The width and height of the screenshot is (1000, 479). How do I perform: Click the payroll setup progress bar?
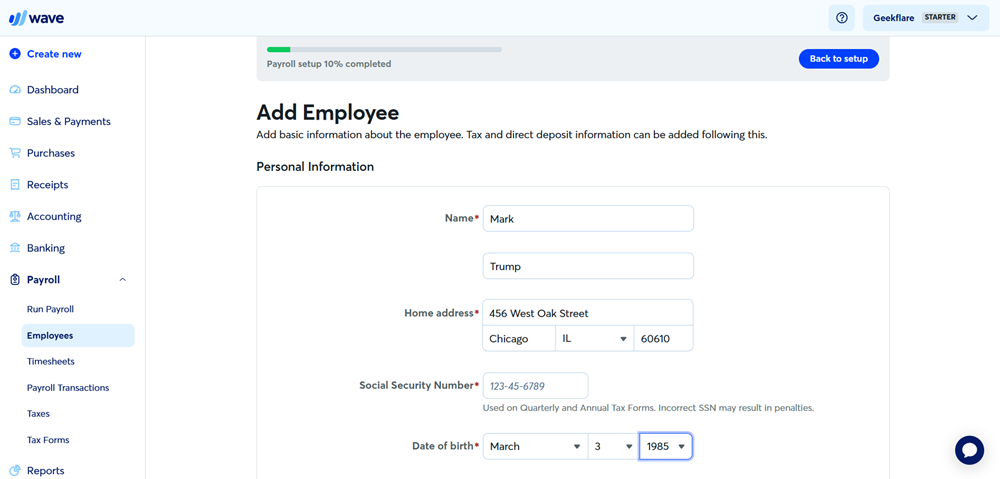[384, 49]
